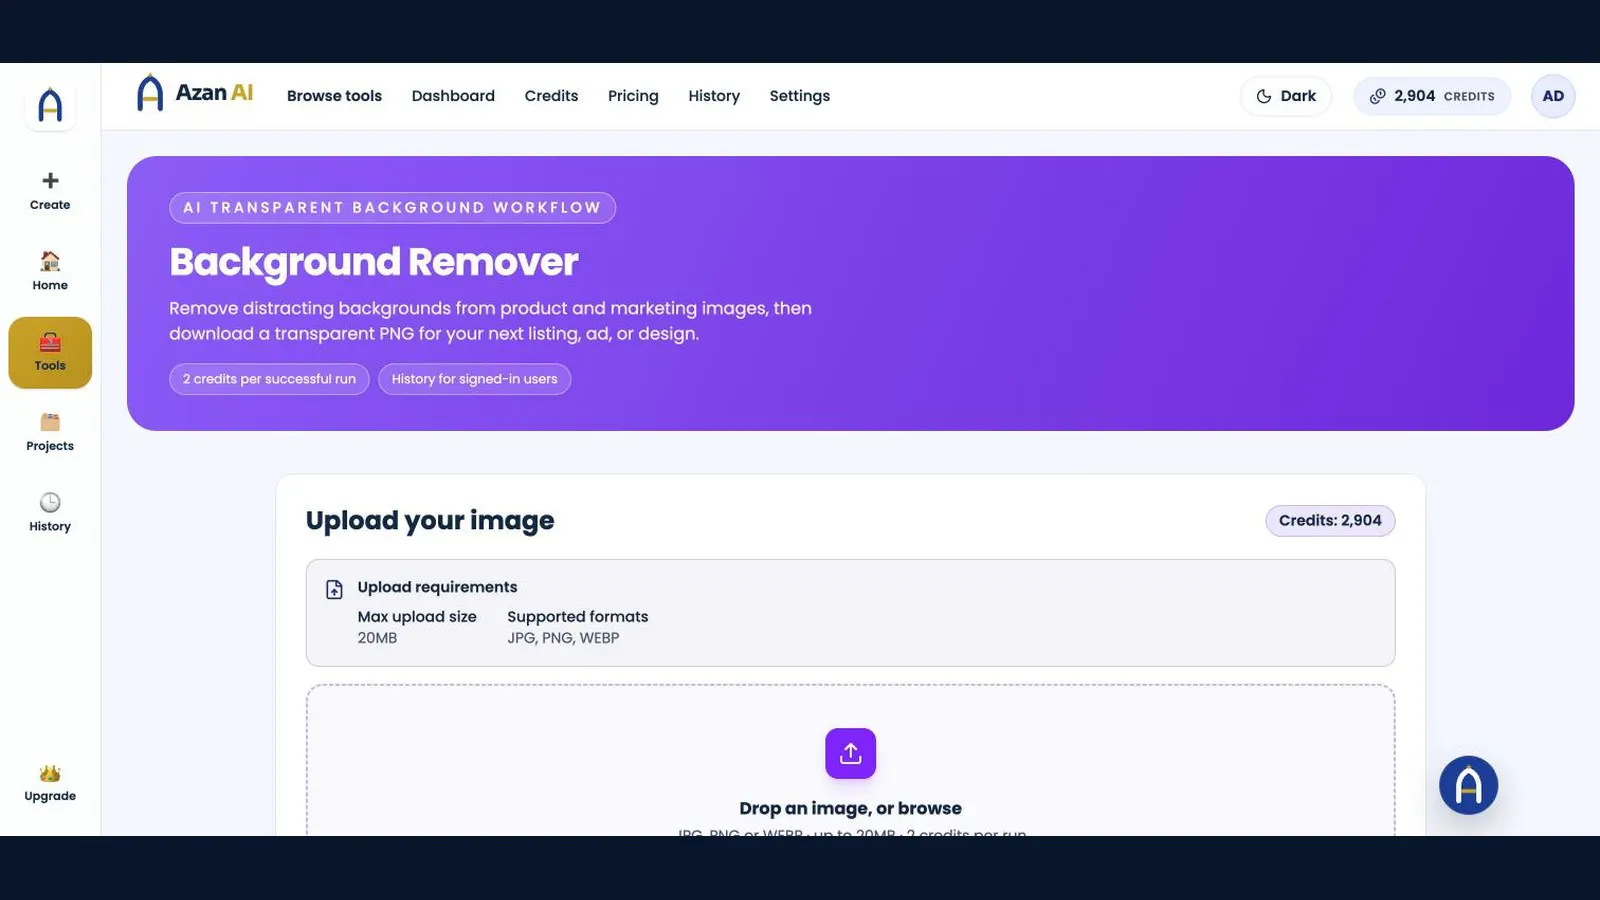Image resolution: width=1600 pixels, height=900 pixels.
Task: Click the Drop an image, or browse text
Action: (850, 808)
